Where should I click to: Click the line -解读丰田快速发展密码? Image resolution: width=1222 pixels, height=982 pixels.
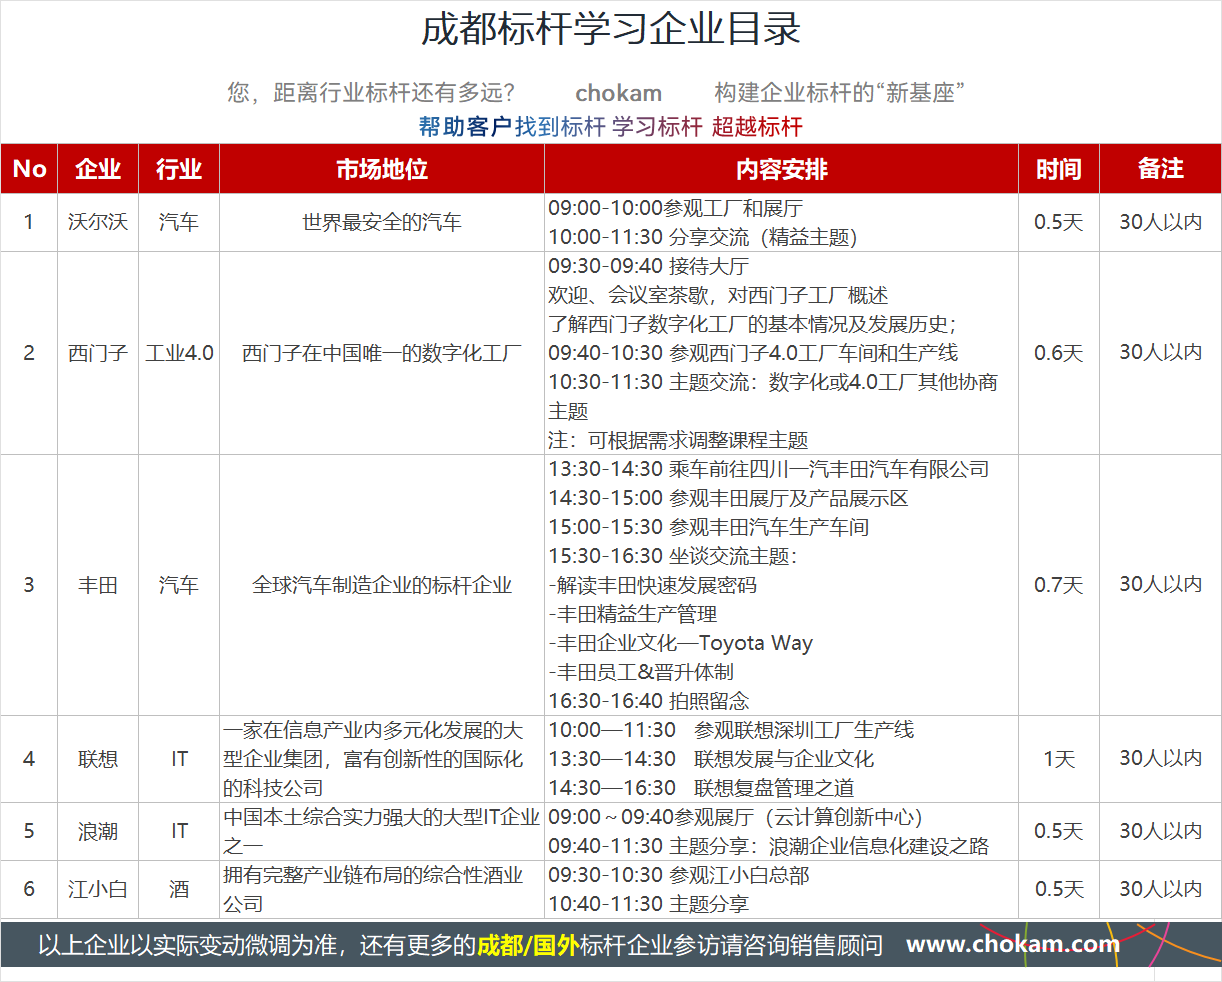(652, 585)
